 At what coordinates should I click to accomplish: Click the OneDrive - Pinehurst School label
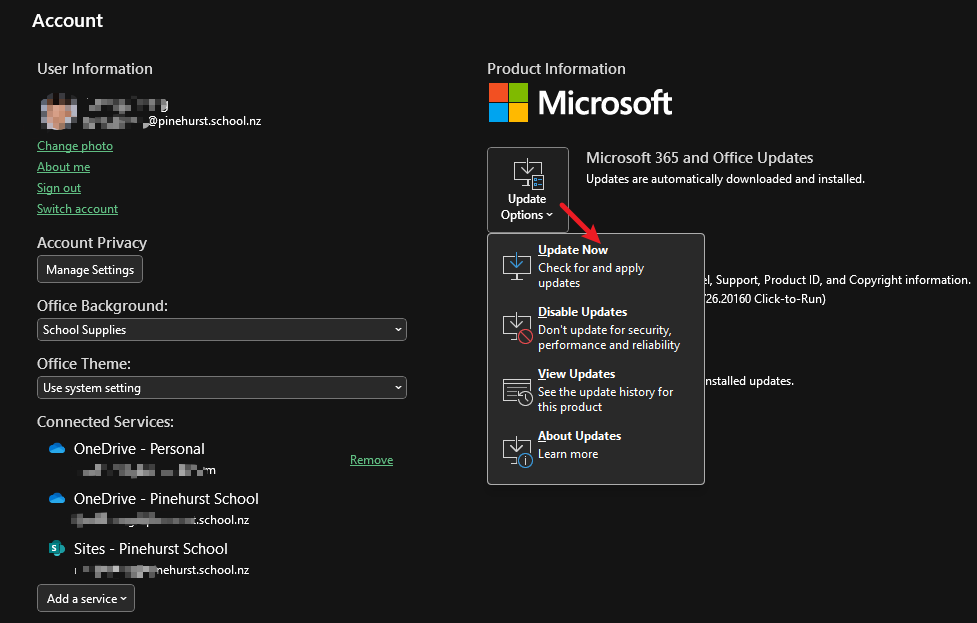coord(166,499)
